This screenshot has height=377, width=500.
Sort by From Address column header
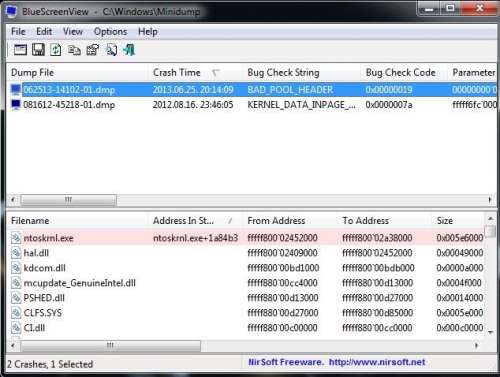point(290,221)
